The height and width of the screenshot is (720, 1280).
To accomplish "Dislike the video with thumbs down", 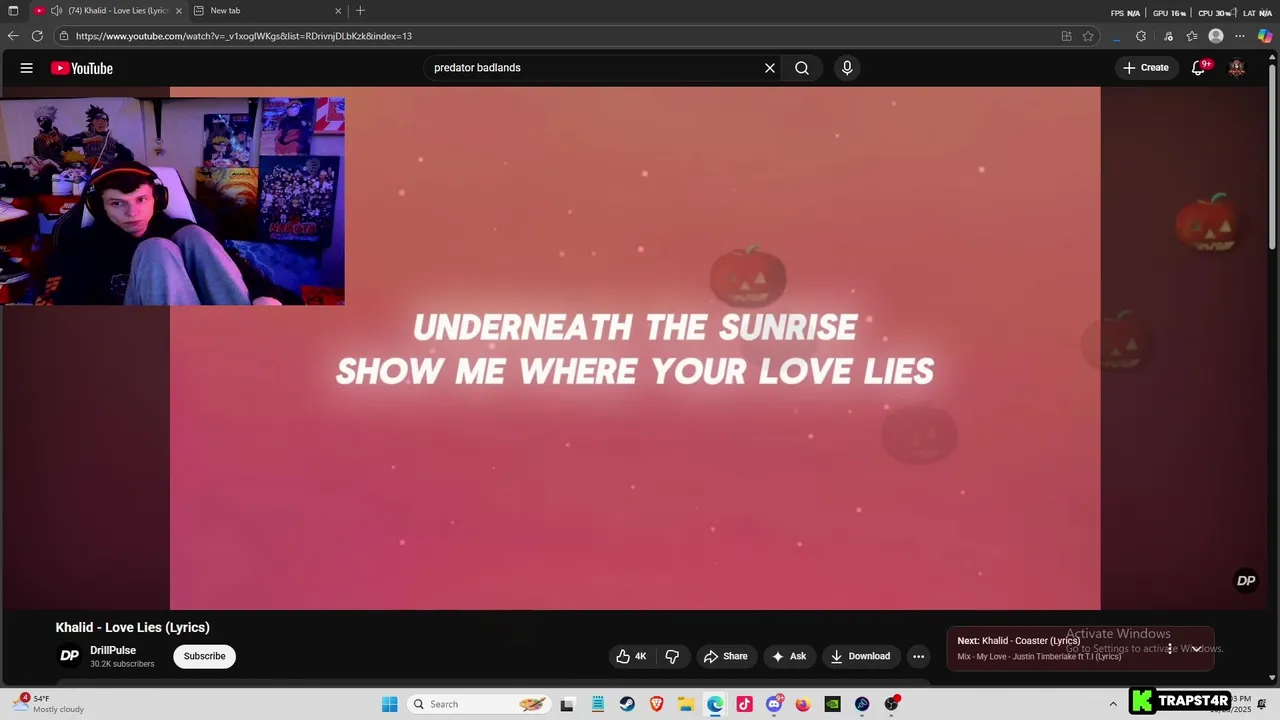I will click(672, 656).
